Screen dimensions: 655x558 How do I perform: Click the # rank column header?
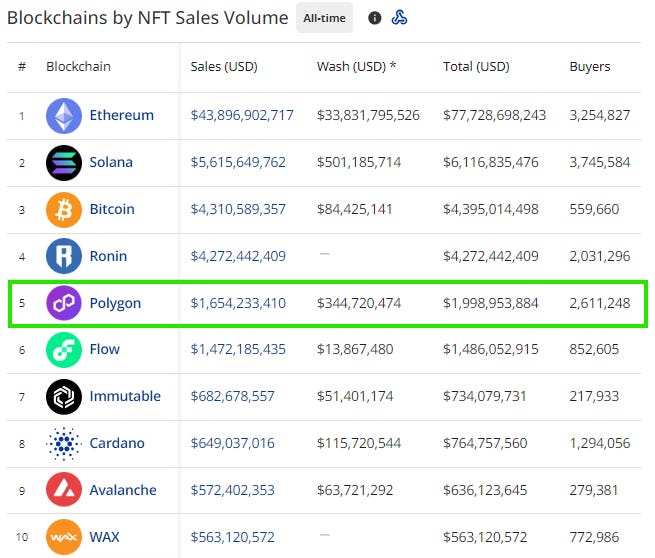(22, 66)
